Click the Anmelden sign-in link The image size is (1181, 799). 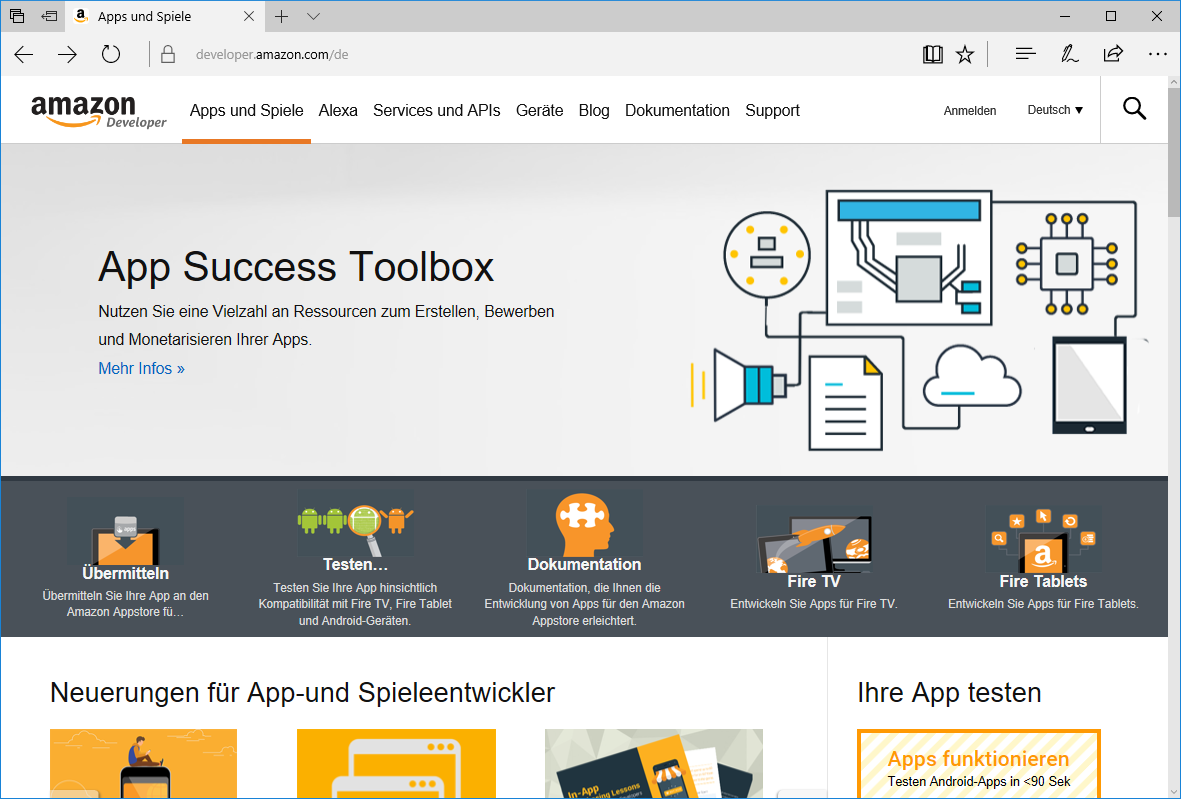coord(969,111)
